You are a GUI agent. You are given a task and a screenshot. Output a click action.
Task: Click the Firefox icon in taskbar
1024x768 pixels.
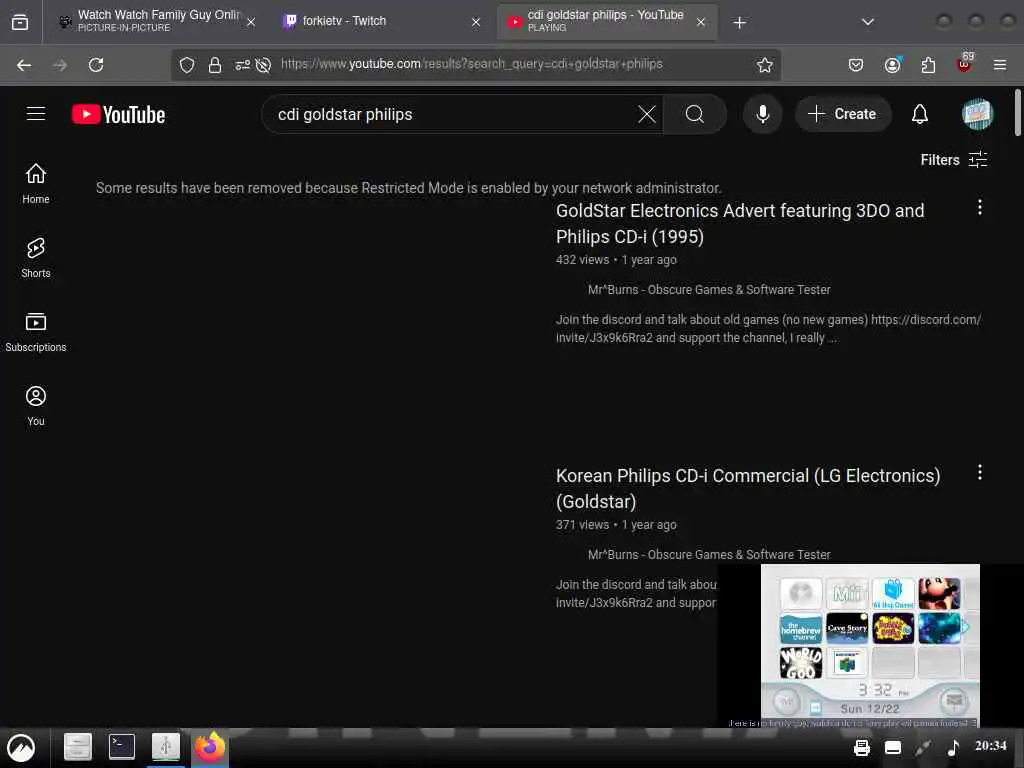210,747
